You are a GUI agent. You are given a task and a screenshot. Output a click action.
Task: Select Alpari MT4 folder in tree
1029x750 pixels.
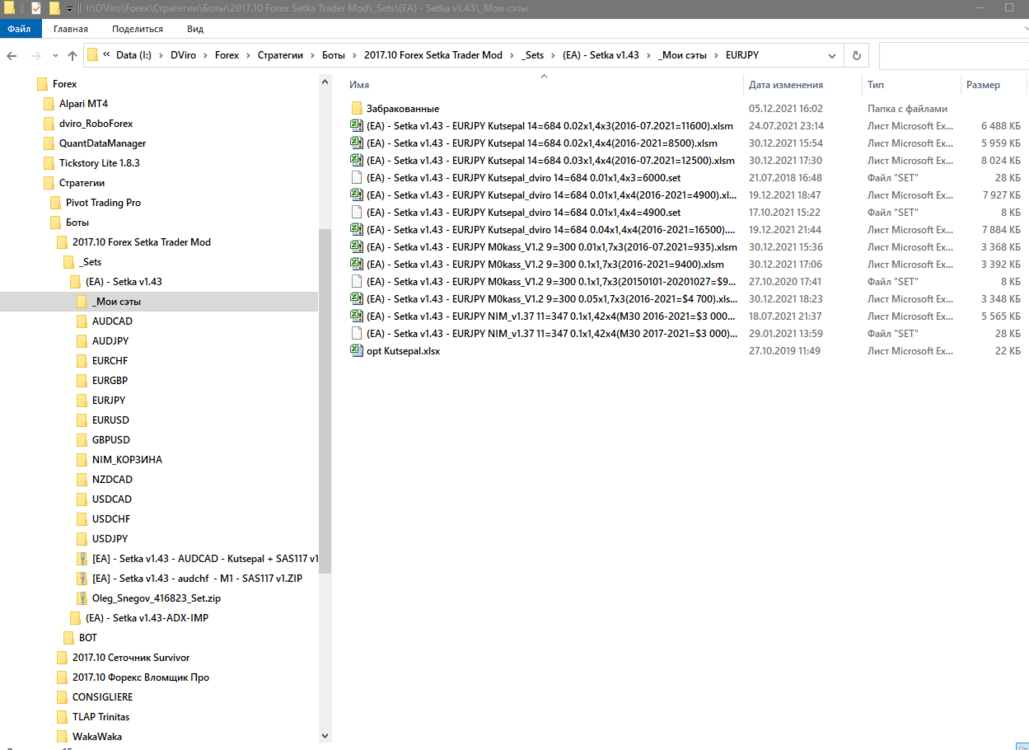tap(83, 104)
